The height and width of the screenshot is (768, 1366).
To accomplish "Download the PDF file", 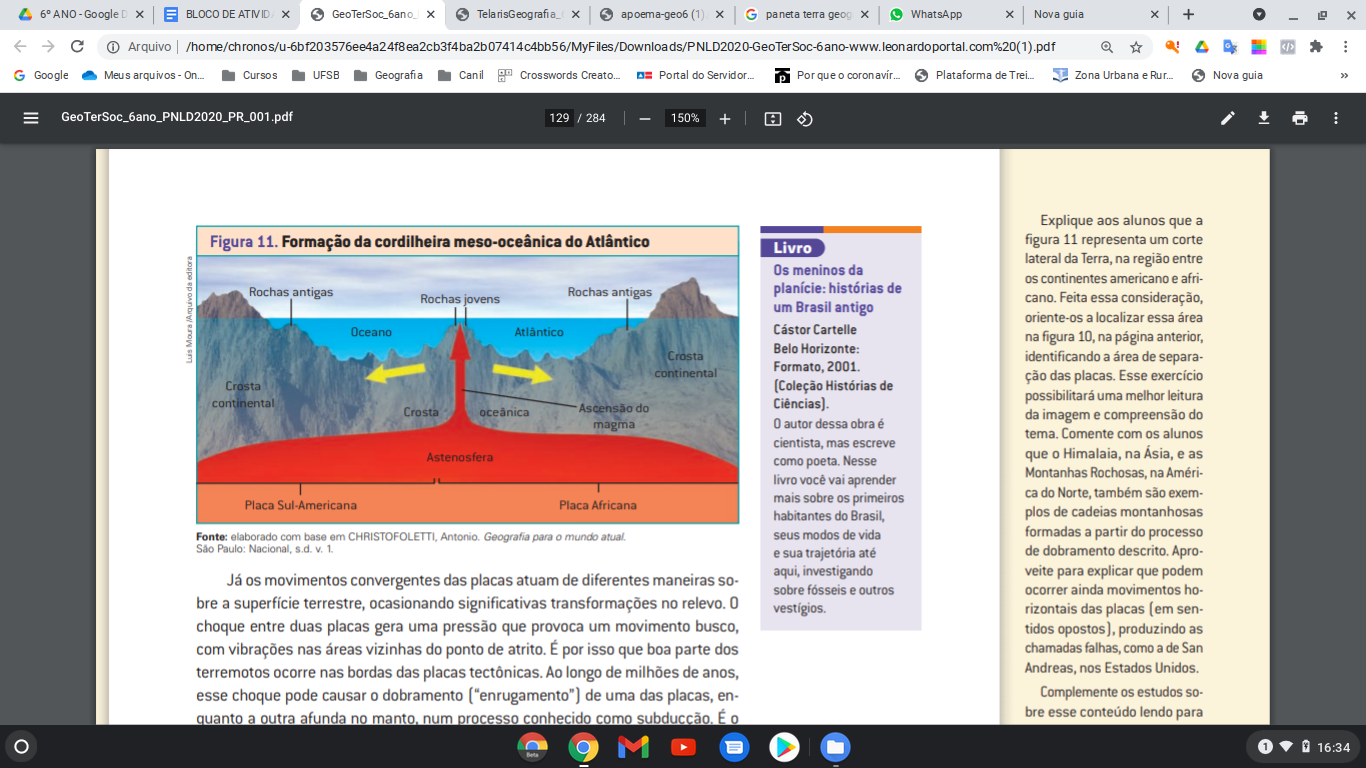I will tap(1264, 118).
